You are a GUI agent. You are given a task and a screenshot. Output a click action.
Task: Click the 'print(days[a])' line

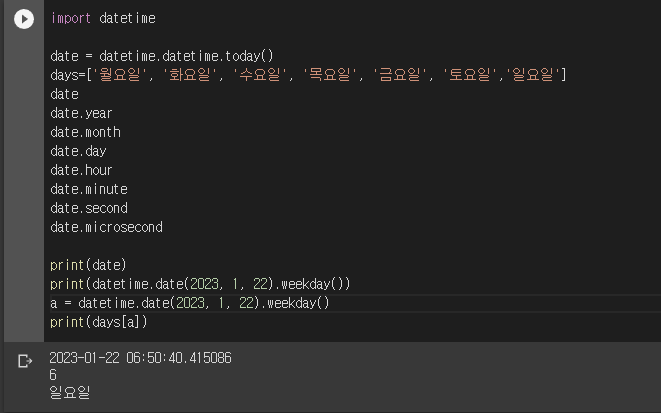tap(99, 322)
